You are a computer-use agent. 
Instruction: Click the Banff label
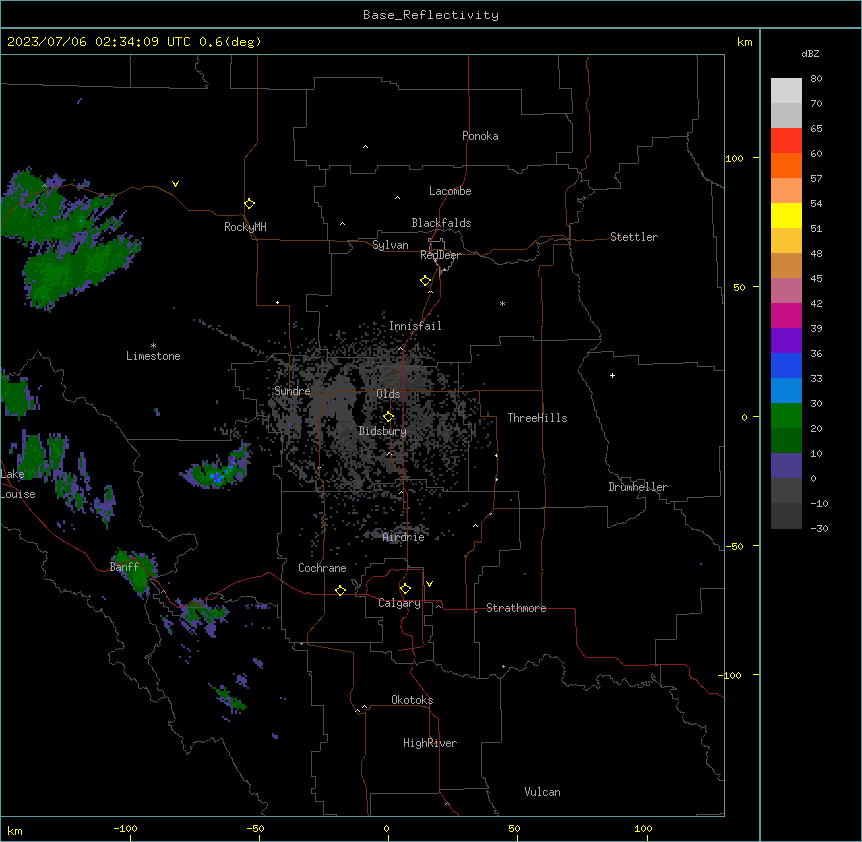coord(124,567)
